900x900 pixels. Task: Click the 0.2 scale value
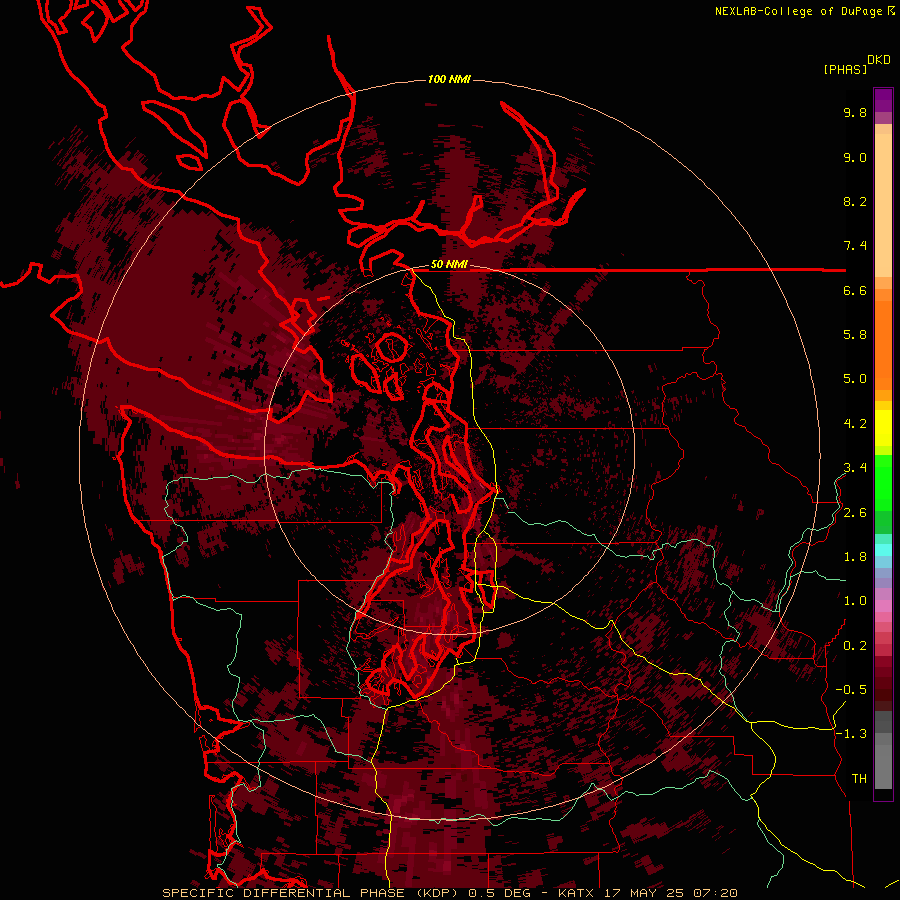pos(855,646)
